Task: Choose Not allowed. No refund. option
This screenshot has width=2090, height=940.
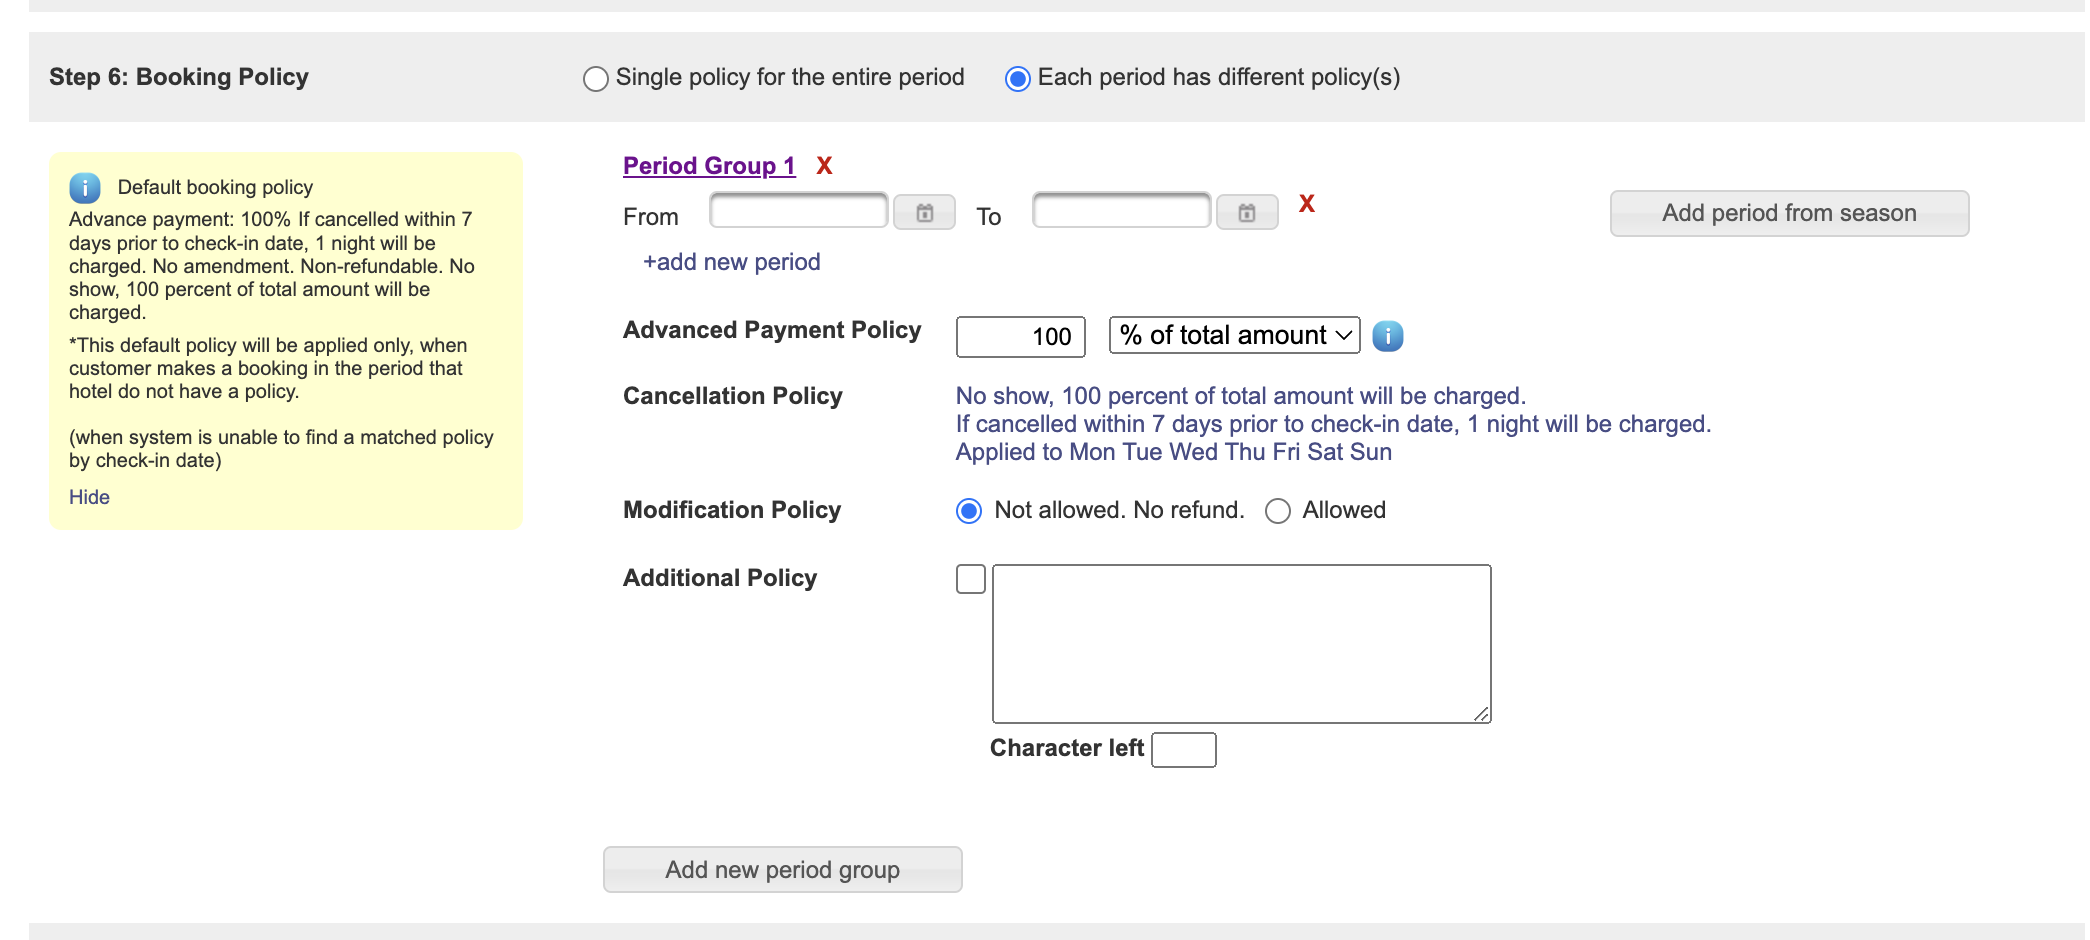Action: coord(968,511)
